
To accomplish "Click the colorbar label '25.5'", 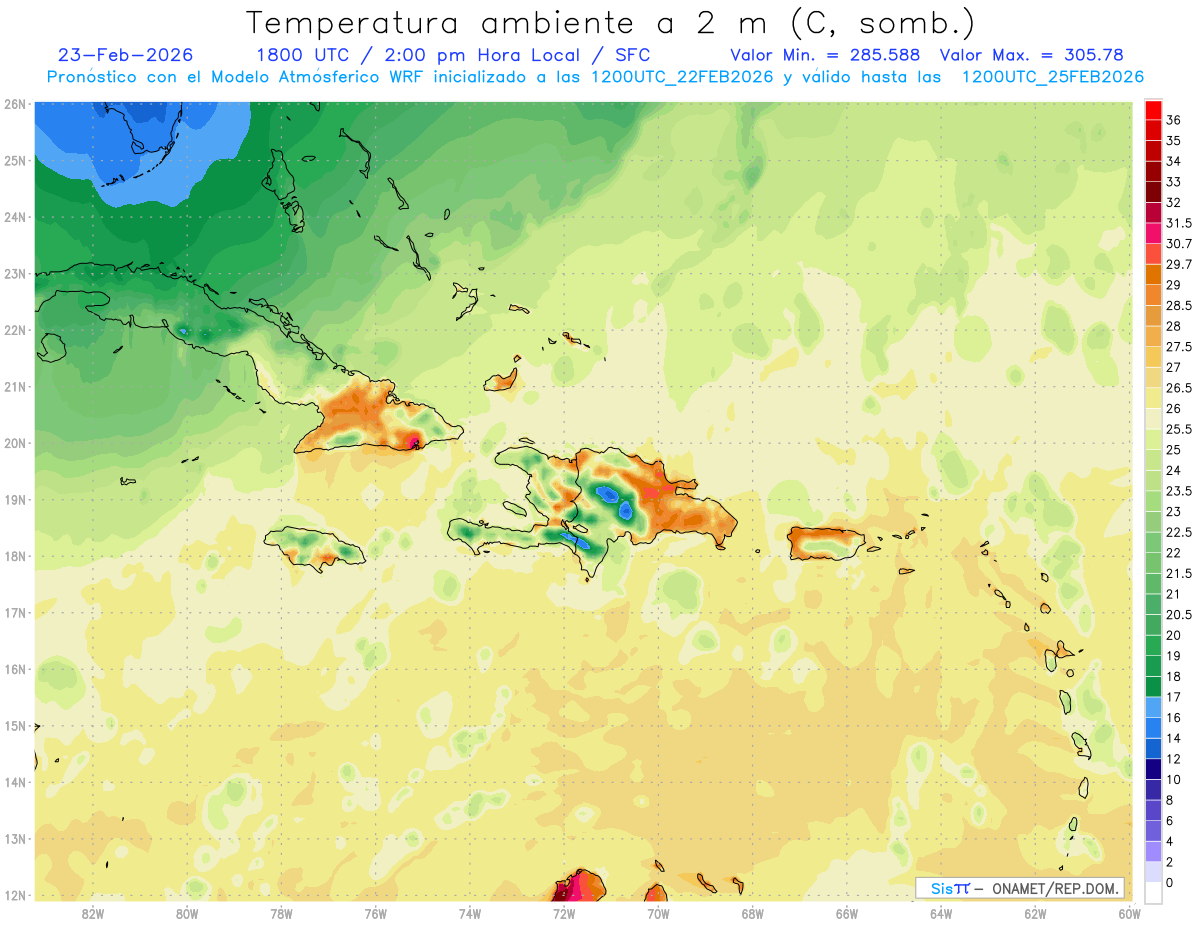I will click(1179, 429).
